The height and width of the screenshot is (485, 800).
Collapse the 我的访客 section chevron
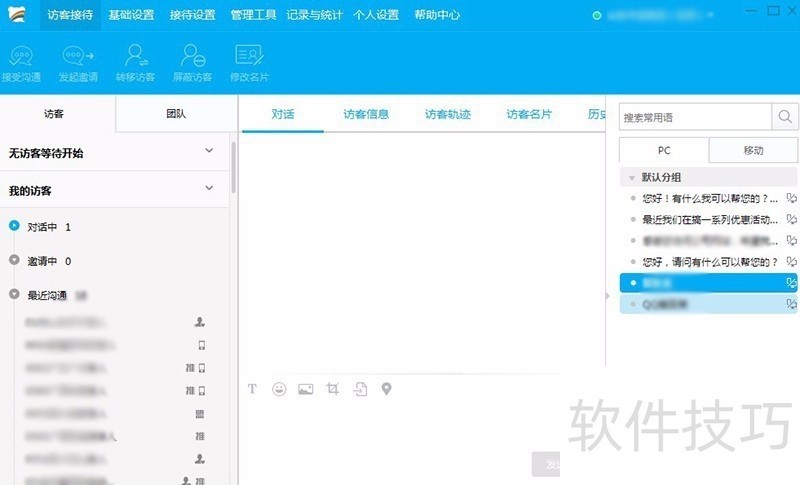point(209,187)
